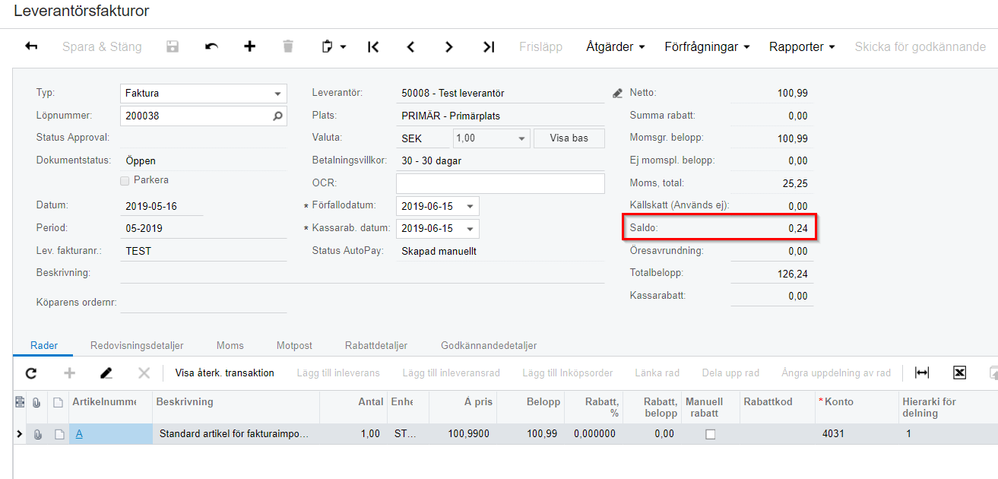Click the OCR input field
Image resolution: width=998 pixels, height=479 pixels.
(500, 184)
